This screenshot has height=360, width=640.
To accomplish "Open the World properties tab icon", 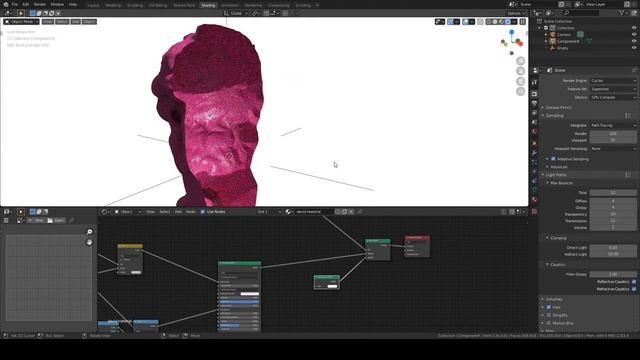I will [x=534, y=131].
